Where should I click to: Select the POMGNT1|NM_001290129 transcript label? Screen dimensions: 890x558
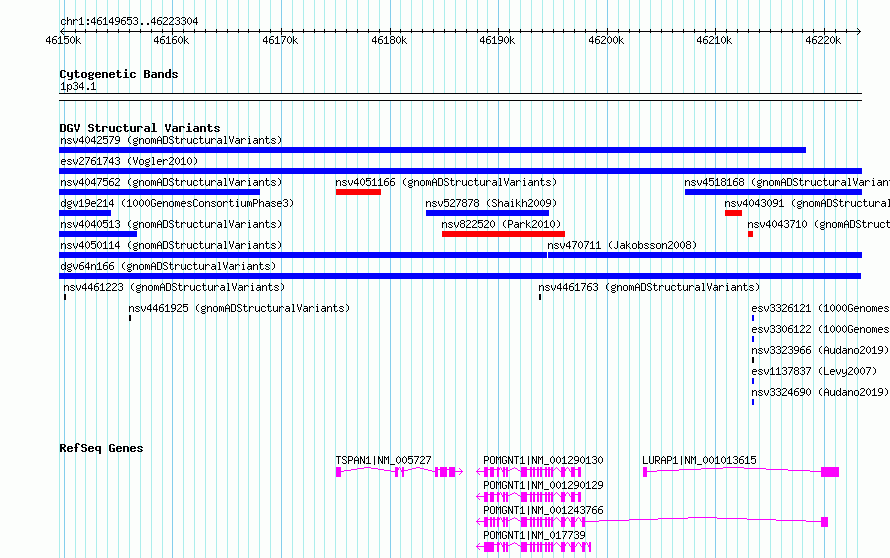pyautogui.click(x=543, y=485)
